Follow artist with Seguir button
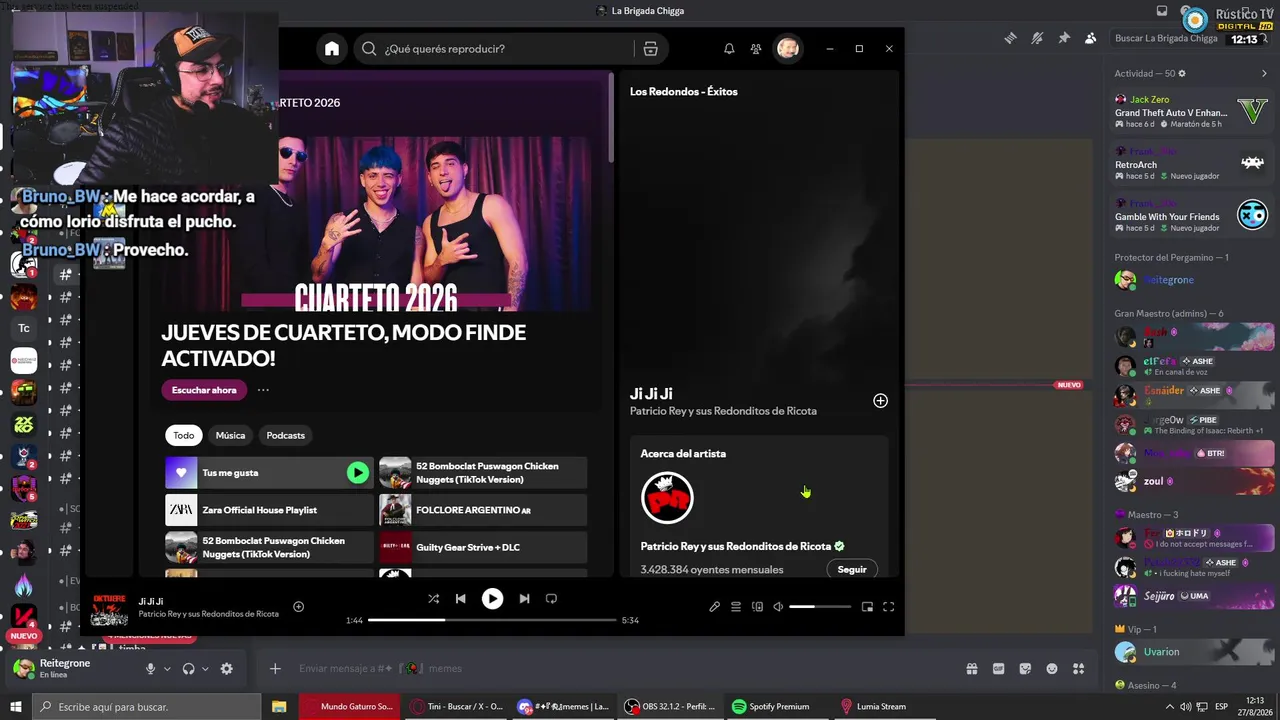Image resolution: width=1280 pixels, height=720 pixels. pos(852,569)
